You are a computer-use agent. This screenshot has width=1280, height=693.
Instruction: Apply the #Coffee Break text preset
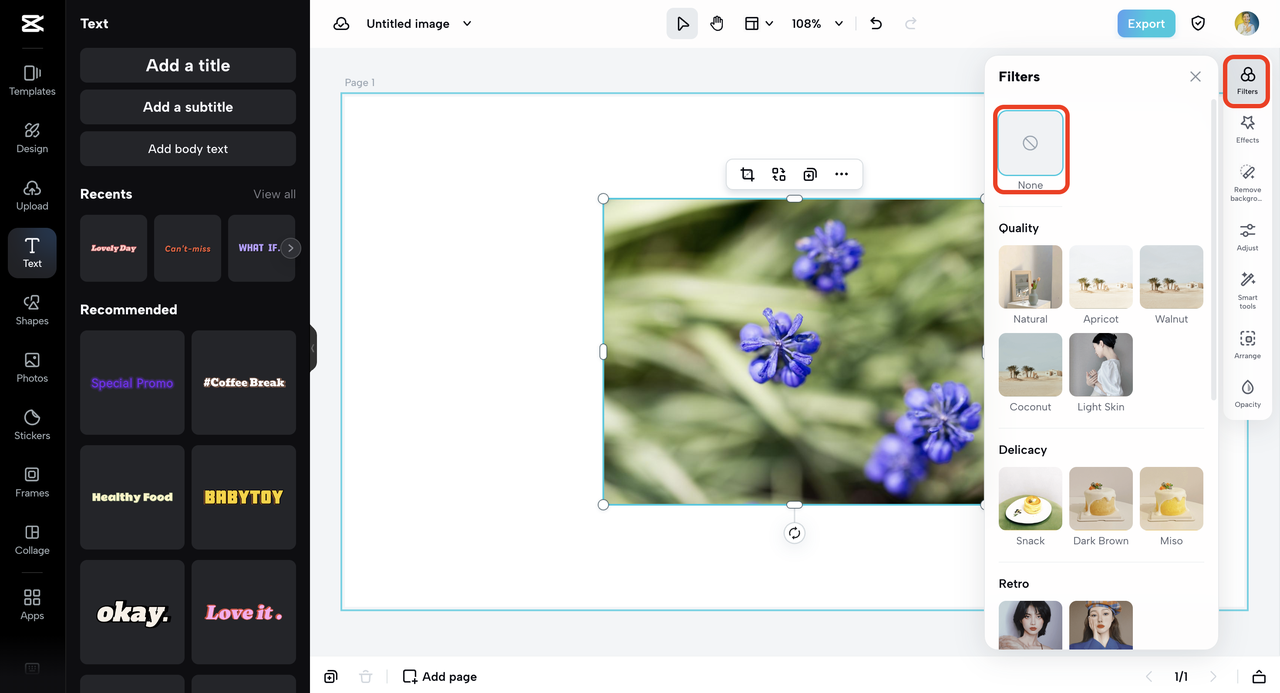point(244,383)
